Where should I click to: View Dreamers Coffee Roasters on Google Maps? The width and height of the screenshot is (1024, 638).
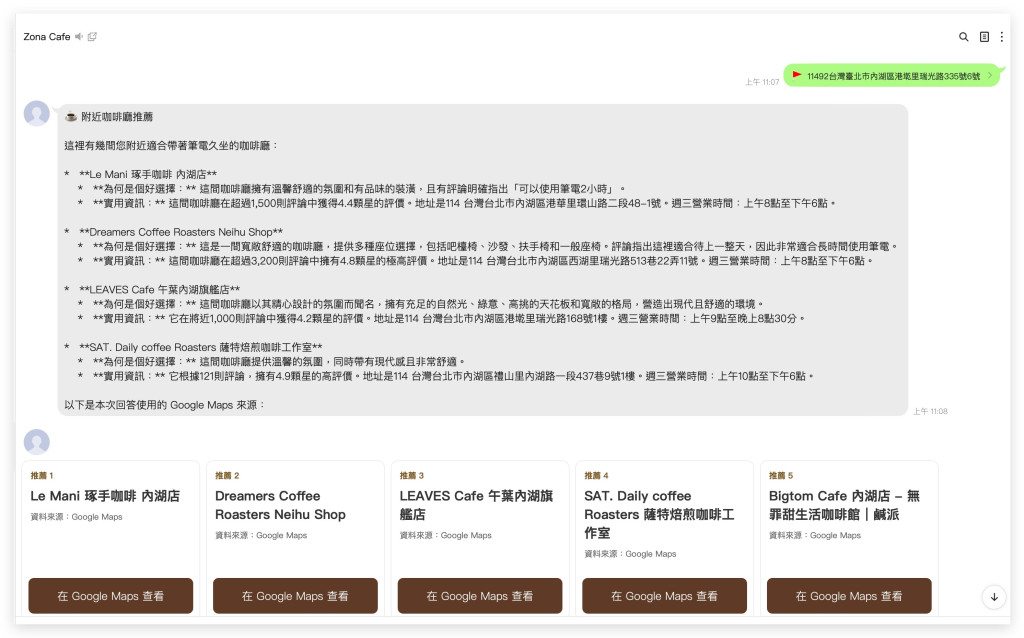pyautogui.click(x=295, y=596)
